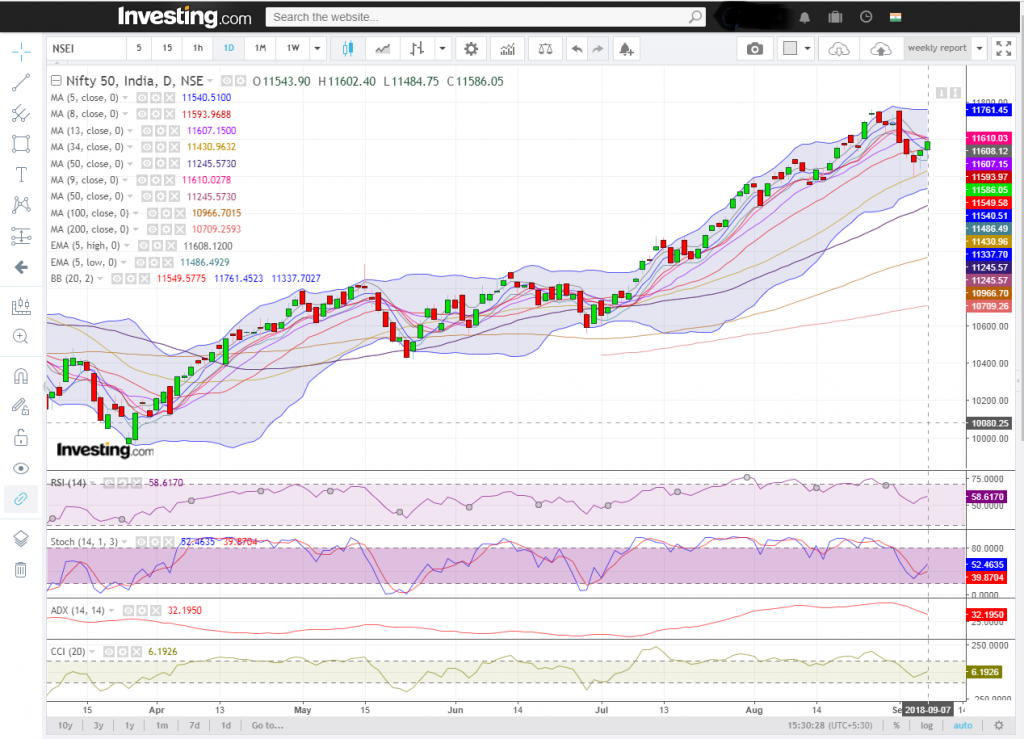Viewport: 1024px width, 739px height.
Task: Click the magnifier icon in search box
Action: (x=696, y=17)
